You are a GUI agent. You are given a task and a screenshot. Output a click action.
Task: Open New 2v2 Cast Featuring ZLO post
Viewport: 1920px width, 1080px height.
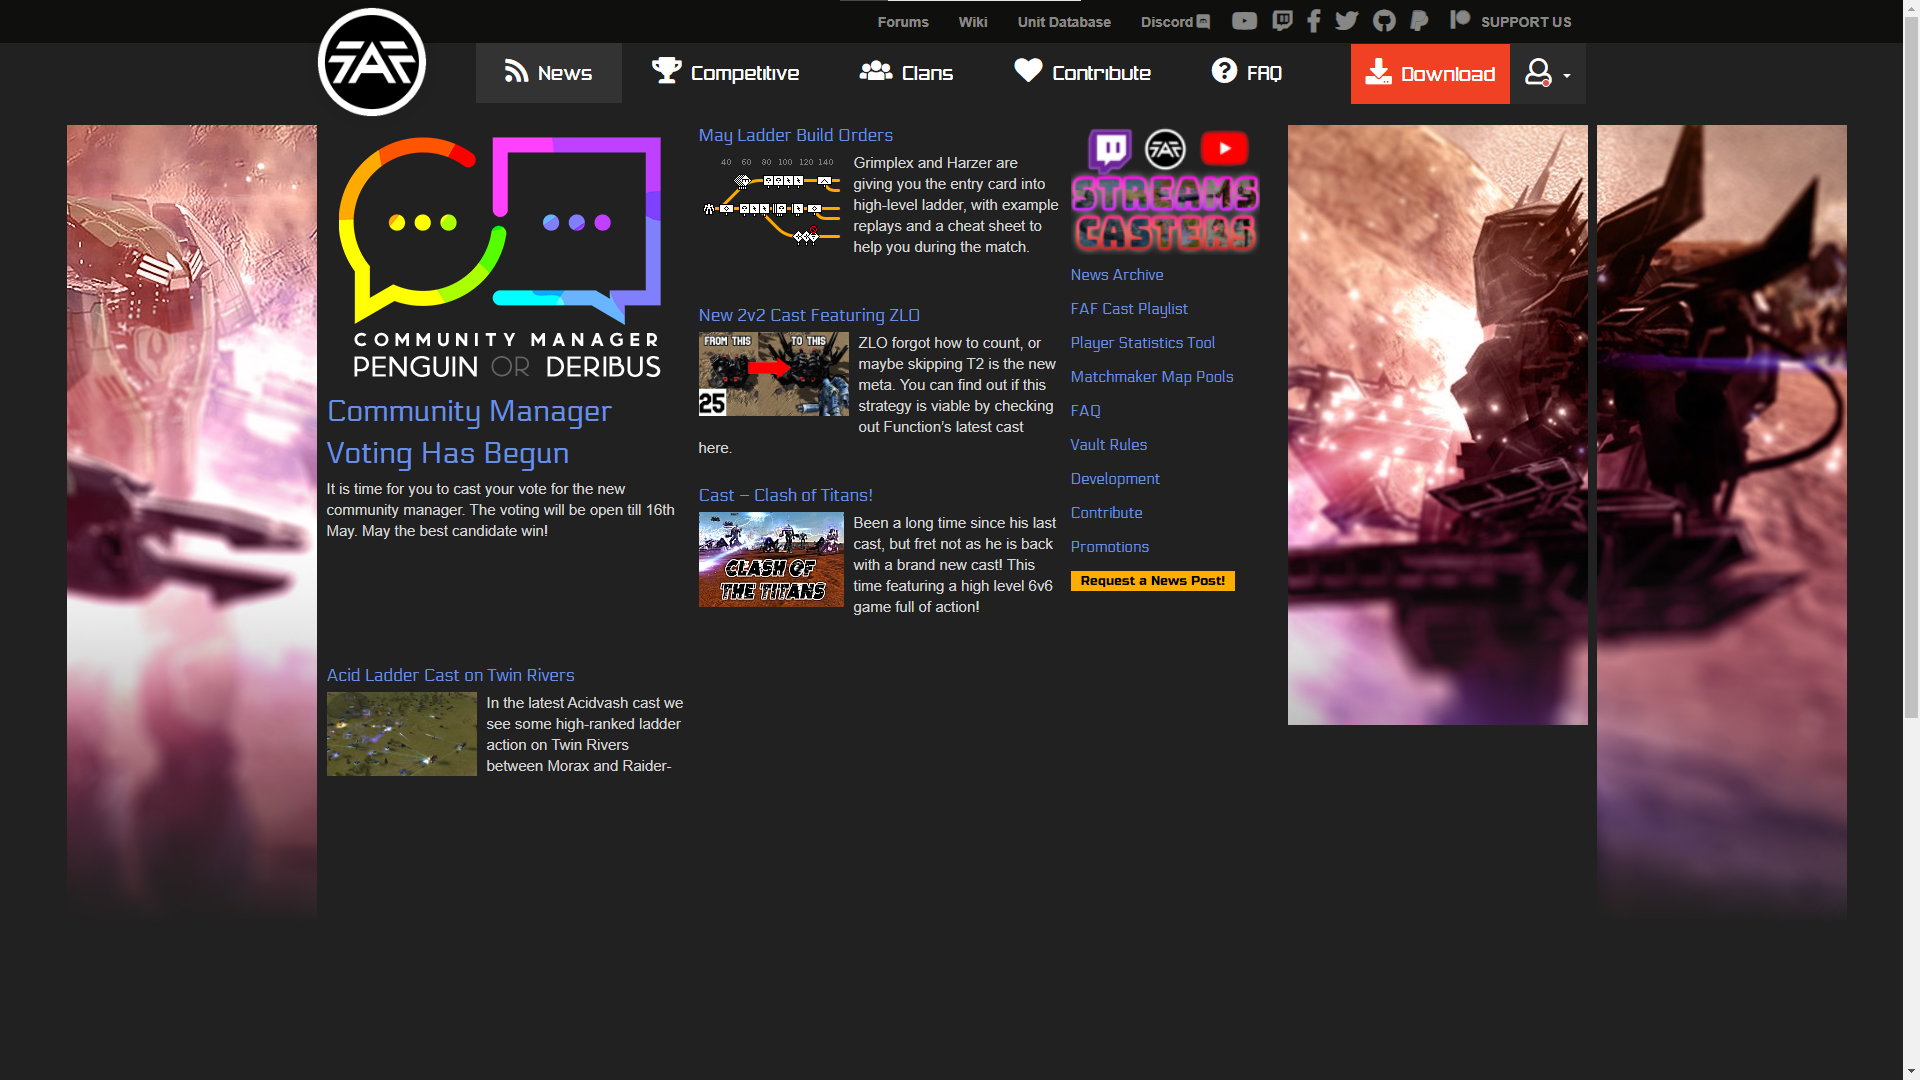[809, 315]
